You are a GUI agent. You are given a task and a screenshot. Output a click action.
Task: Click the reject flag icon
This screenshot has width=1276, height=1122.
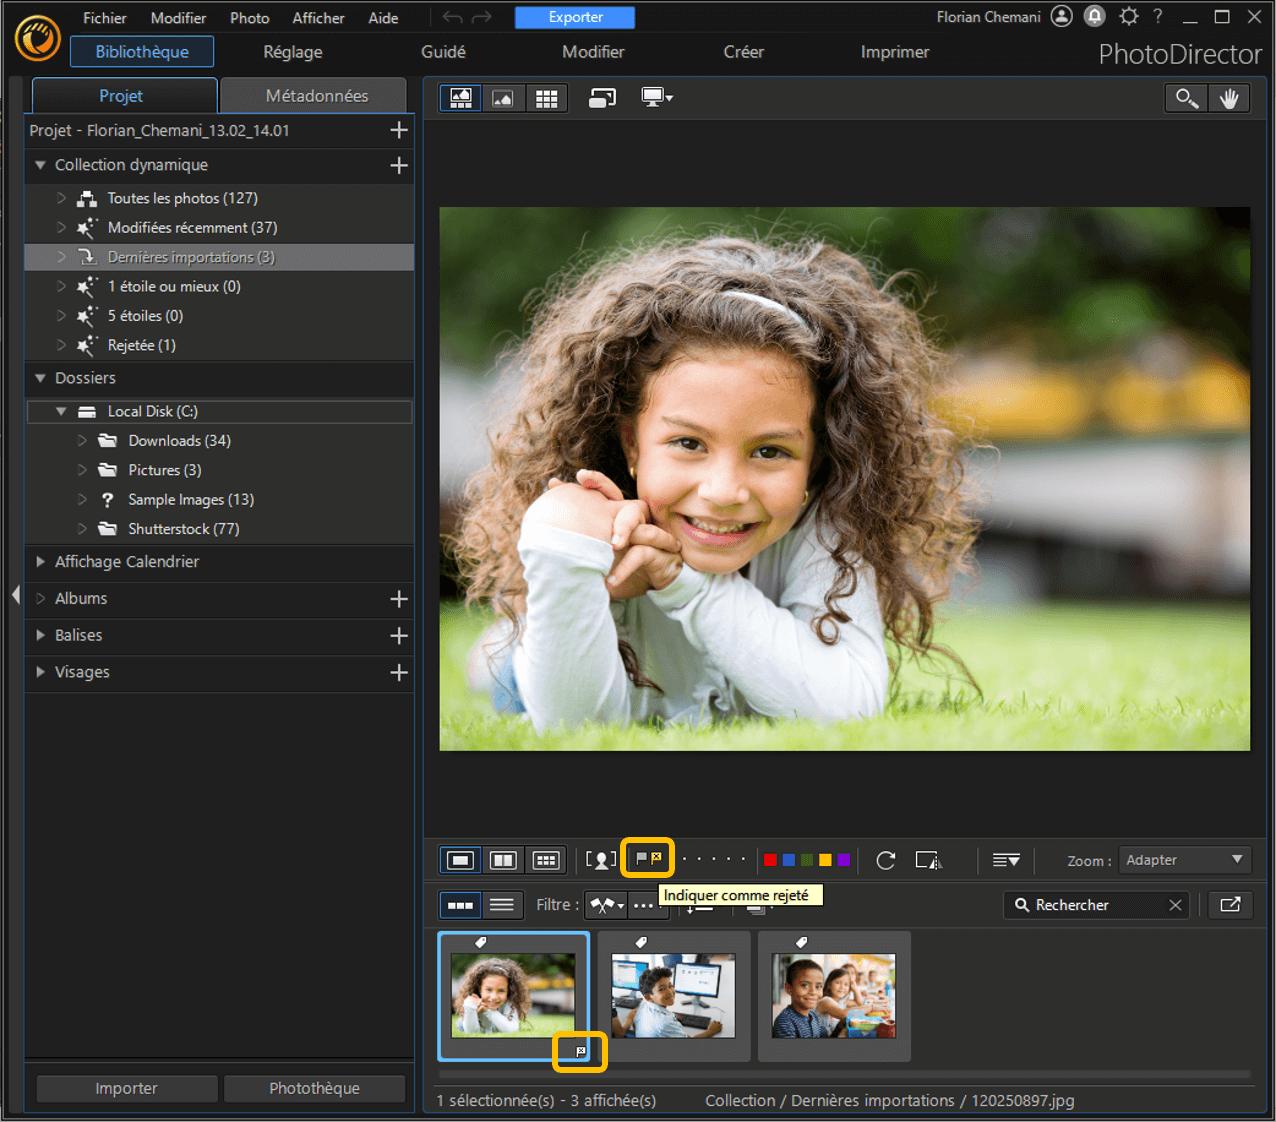coord(656,858)
